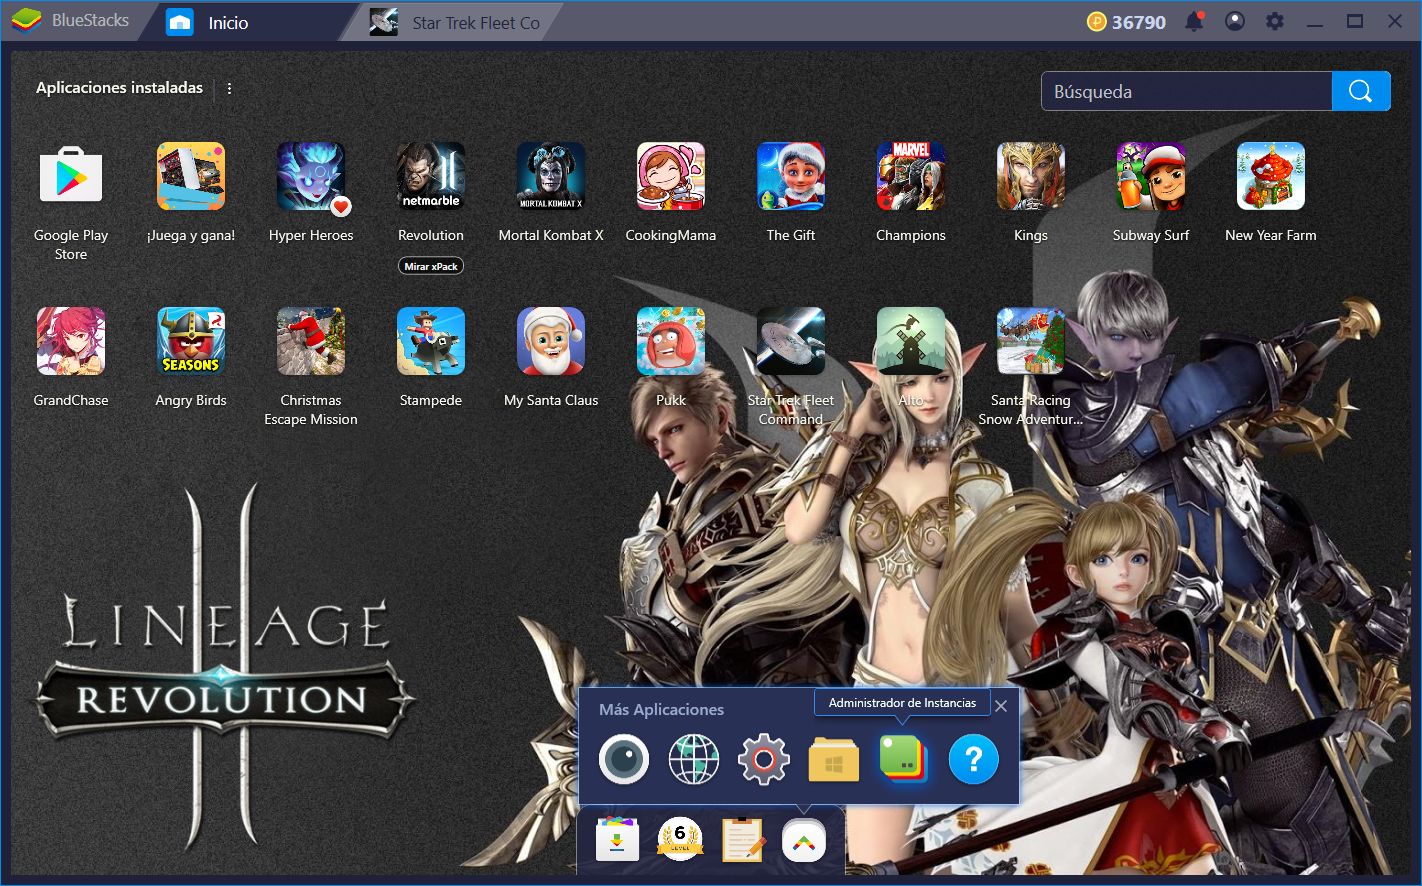The height and width of the screenshot is (886, 1422).
Task: Launch My Santa Claus app
Action: (x=551, y=341)
